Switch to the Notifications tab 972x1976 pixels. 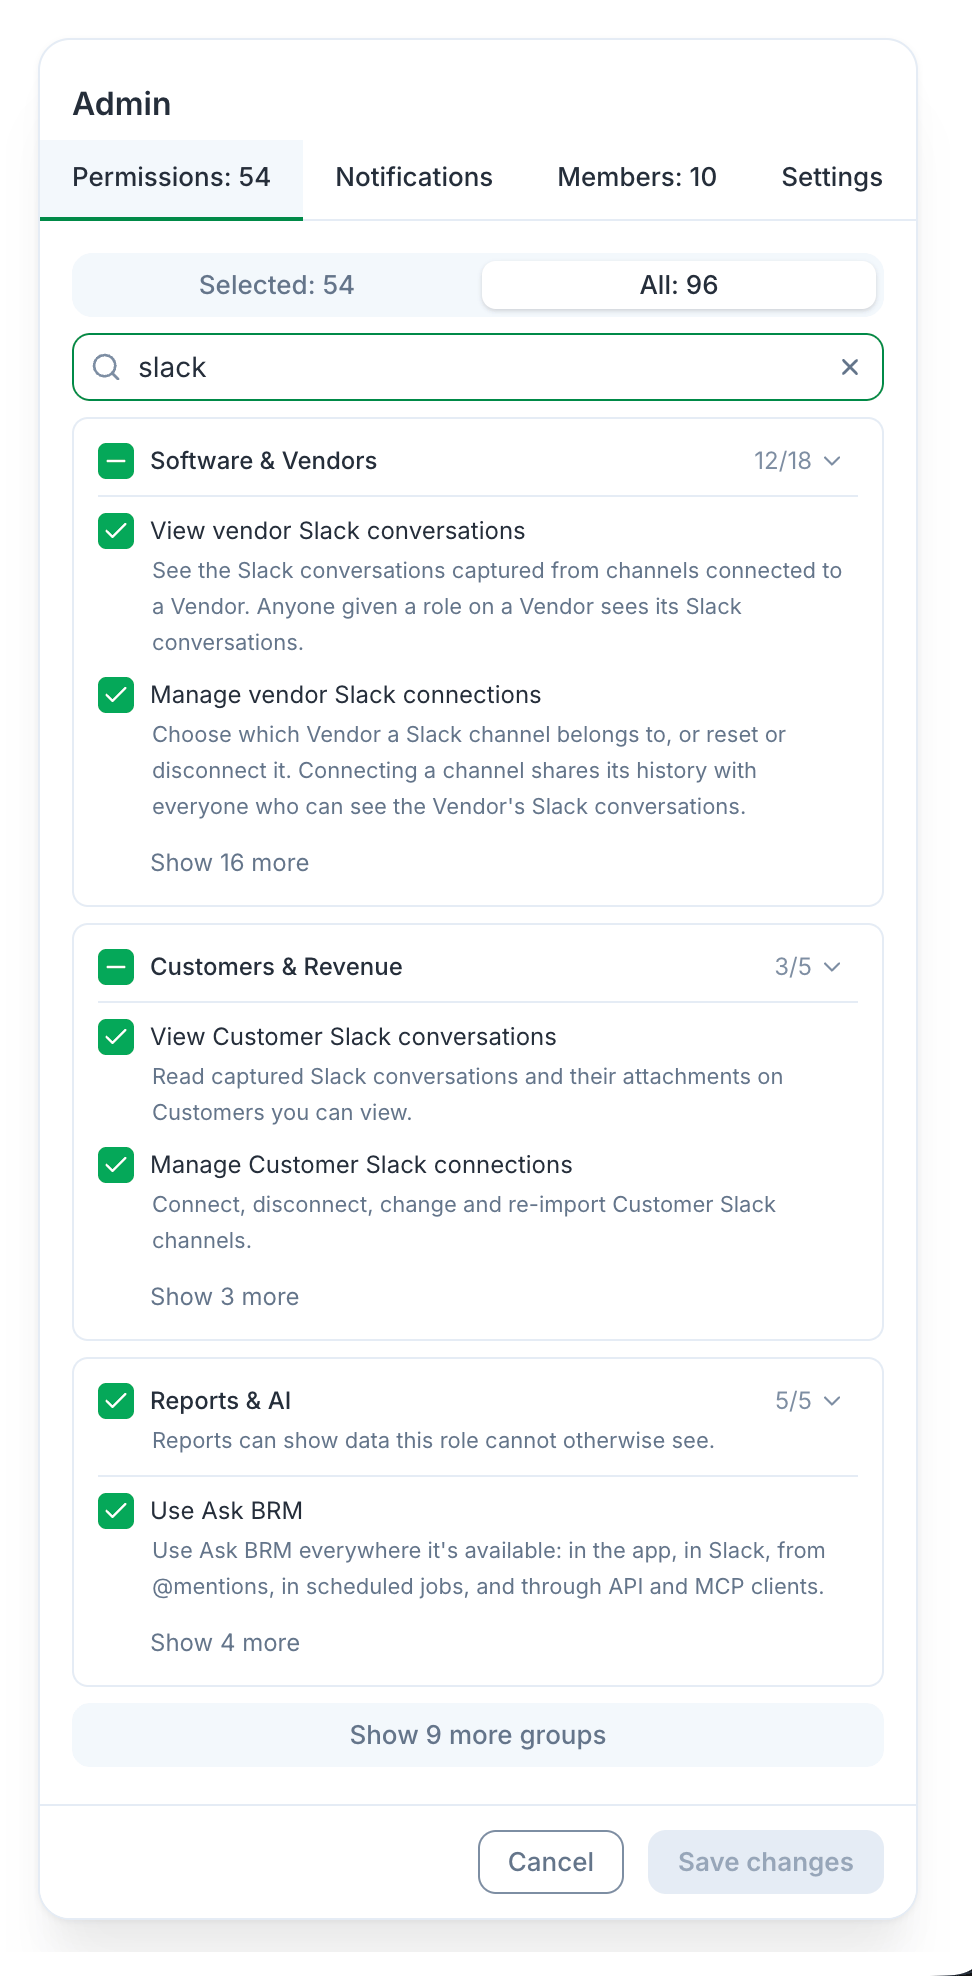414,178
